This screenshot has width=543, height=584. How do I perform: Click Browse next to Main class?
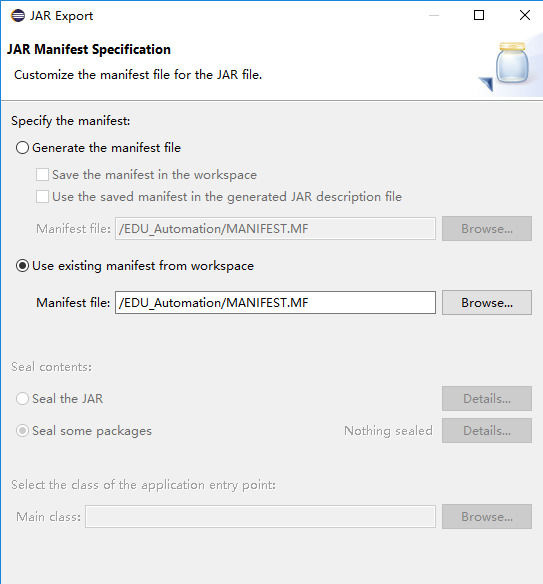click(487, 517)
